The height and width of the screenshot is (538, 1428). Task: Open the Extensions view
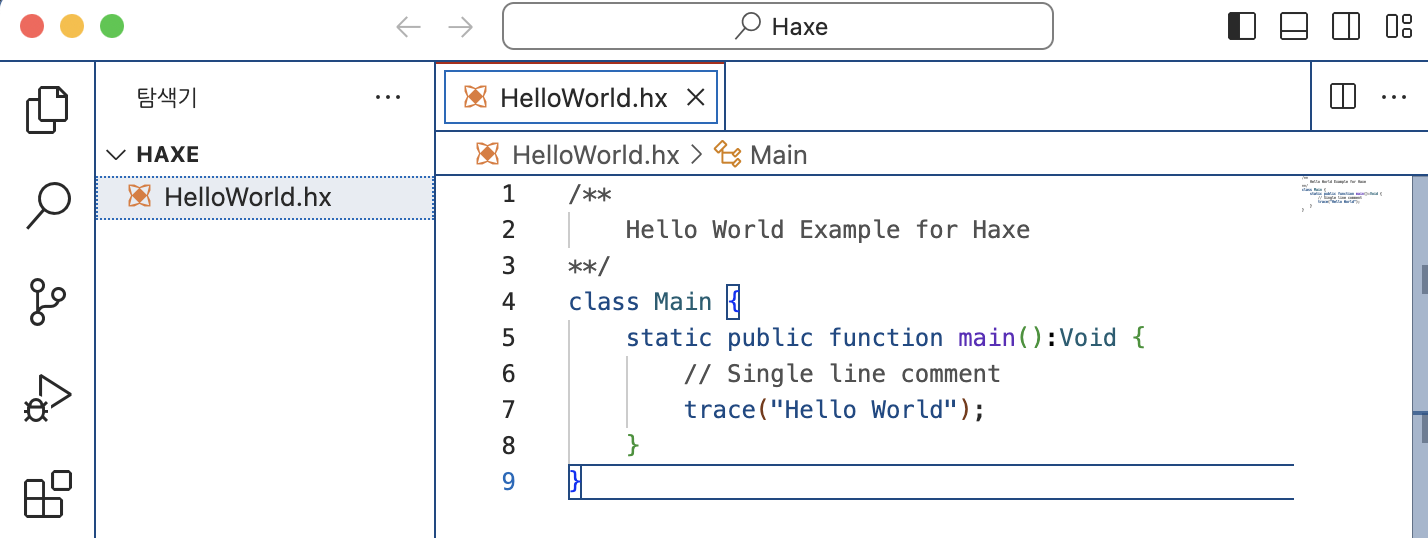point(47,494)
